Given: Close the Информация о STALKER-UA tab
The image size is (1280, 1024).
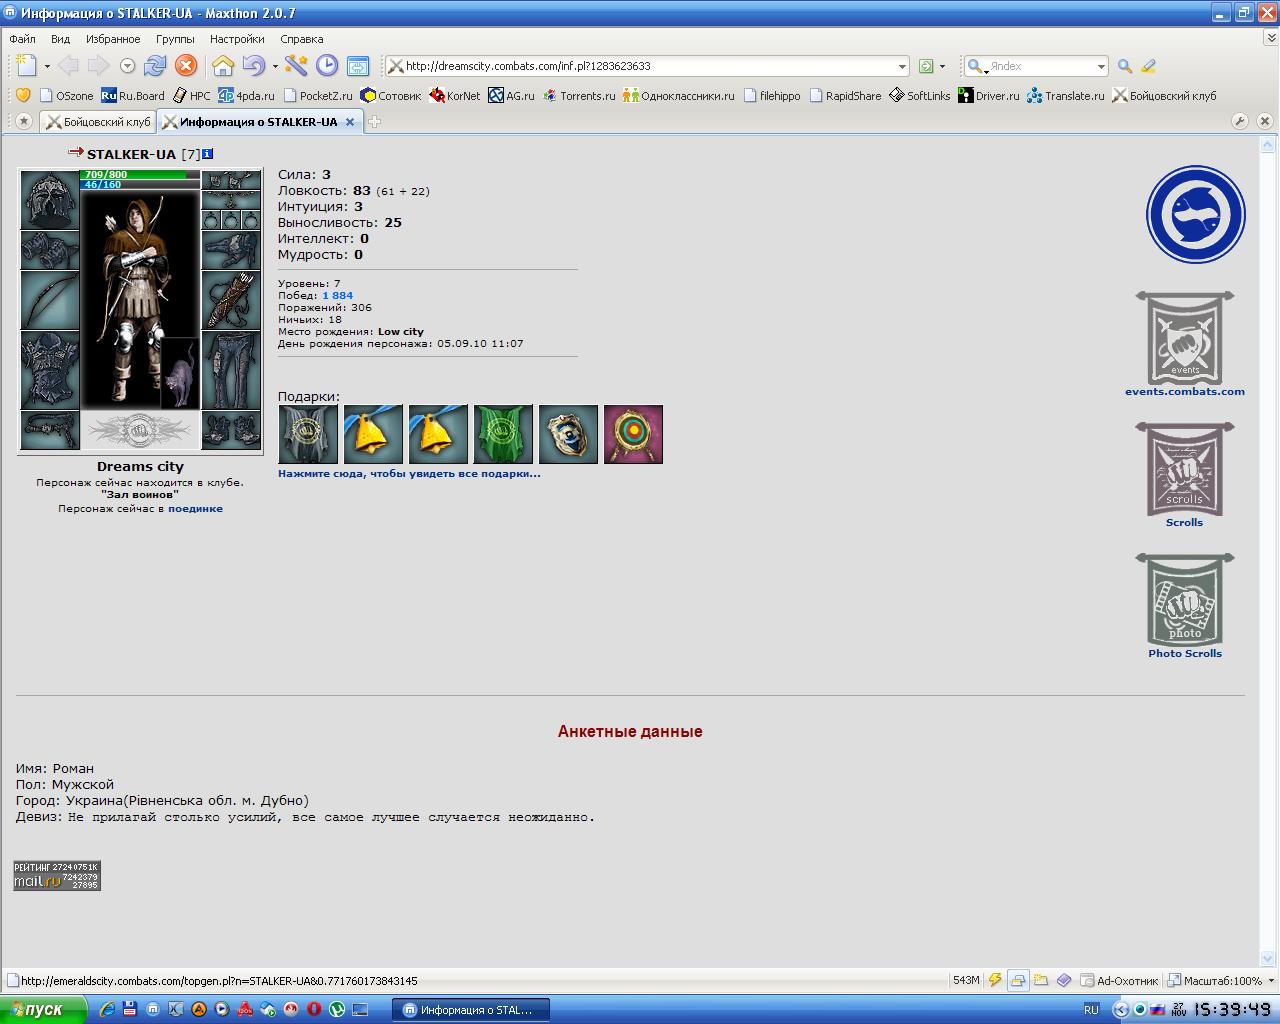Looking at the screenshot, I should pyautogui.click(x=349, y=122).
